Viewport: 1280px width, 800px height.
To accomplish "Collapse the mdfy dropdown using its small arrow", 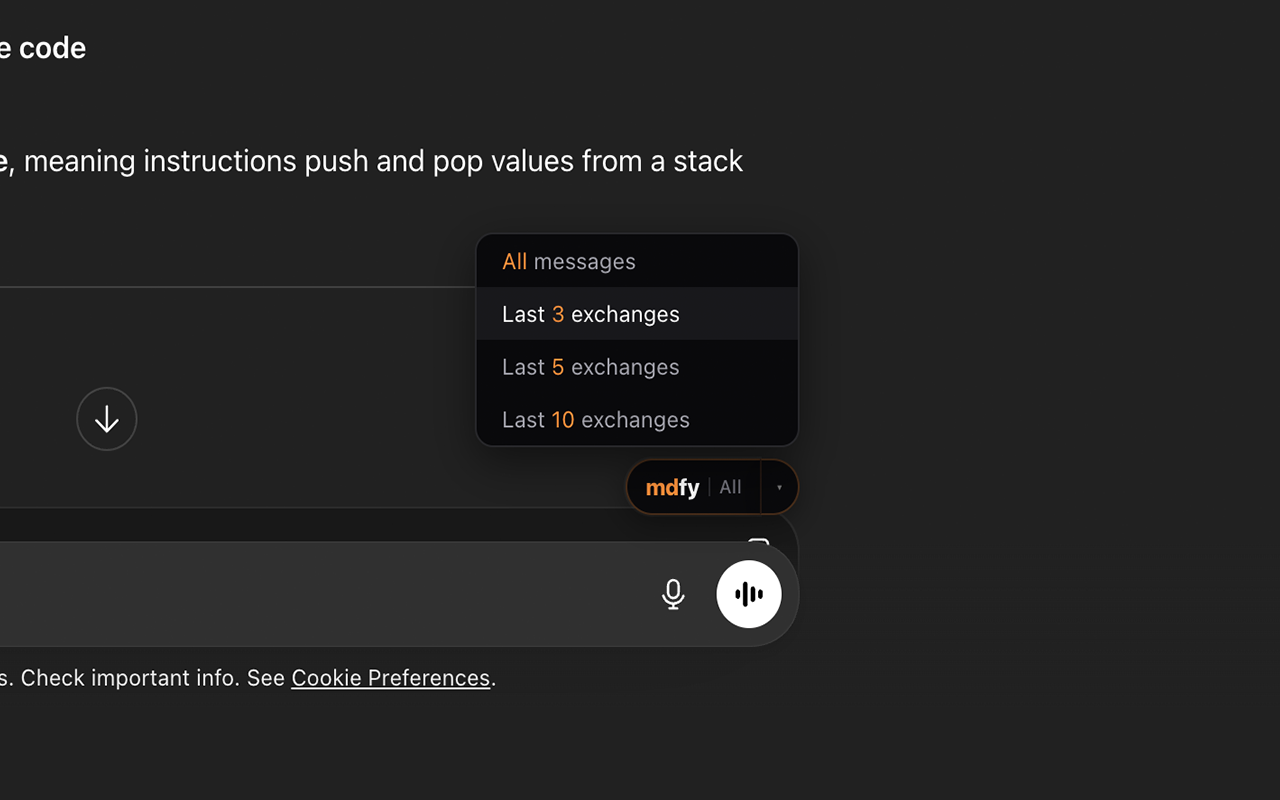I will (x=779, y=487).
